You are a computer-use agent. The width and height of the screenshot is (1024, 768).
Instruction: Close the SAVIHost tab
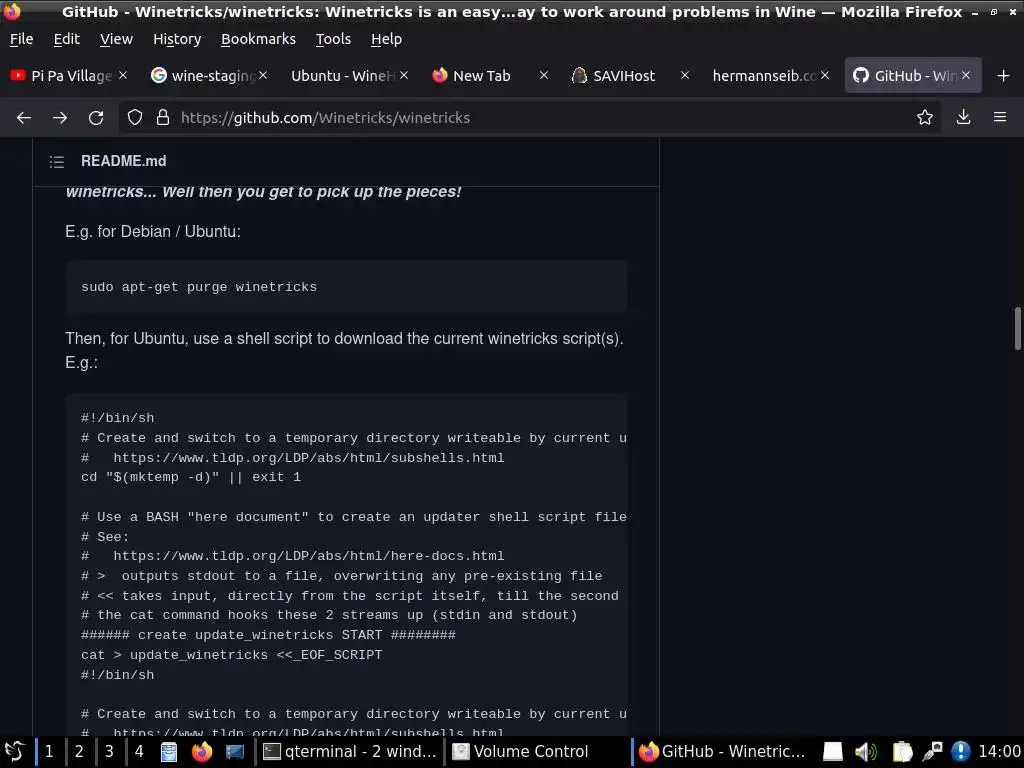pyautogui.click(x=684, y=76)
